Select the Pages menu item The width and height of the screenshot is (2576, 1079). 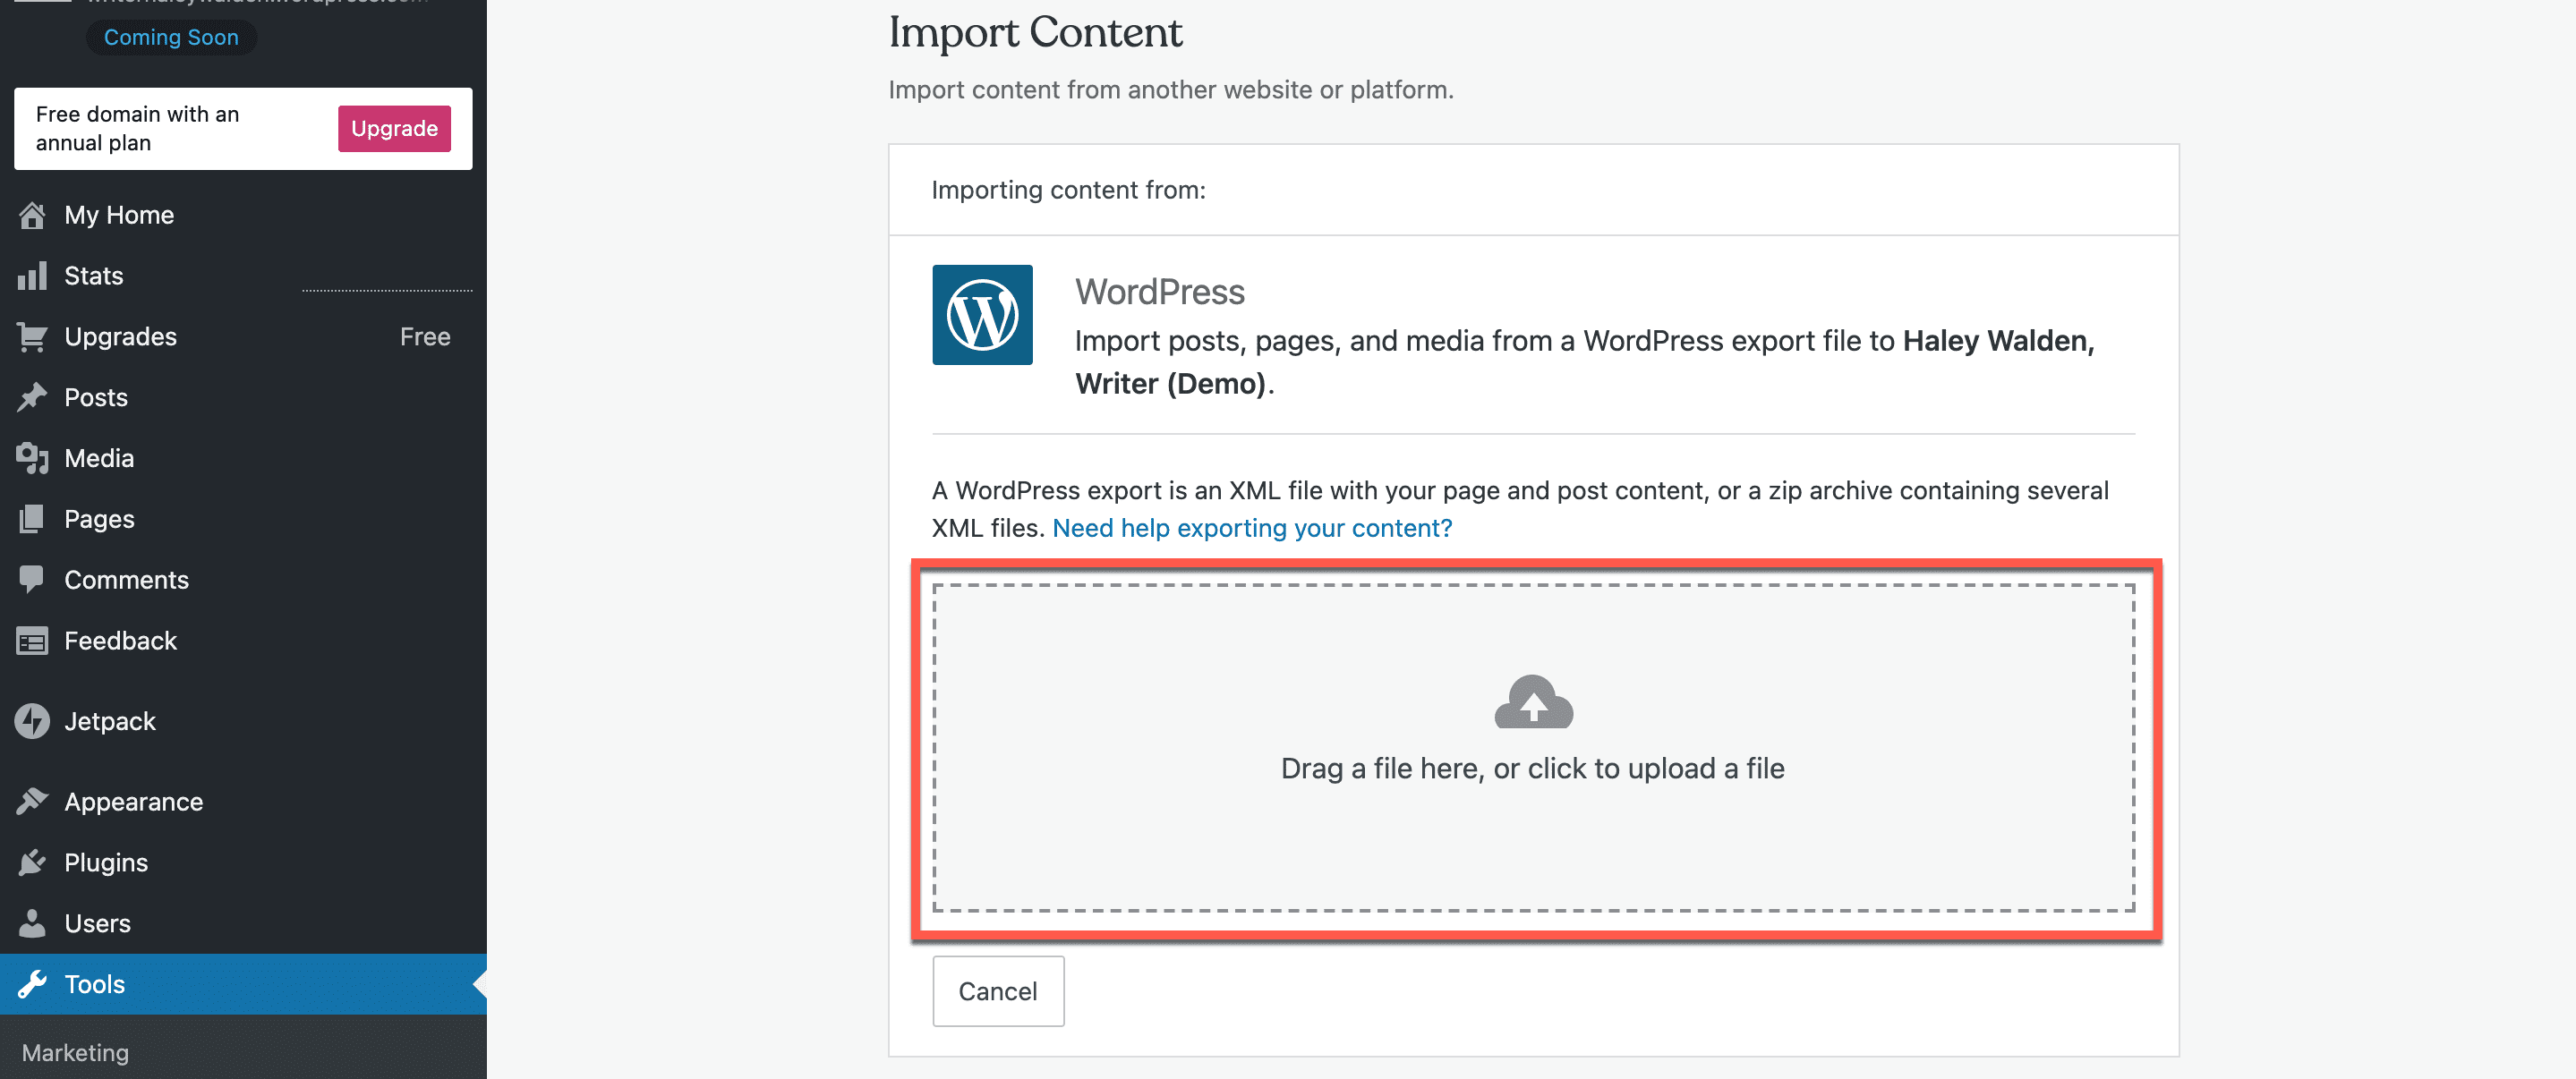(98, 517)
